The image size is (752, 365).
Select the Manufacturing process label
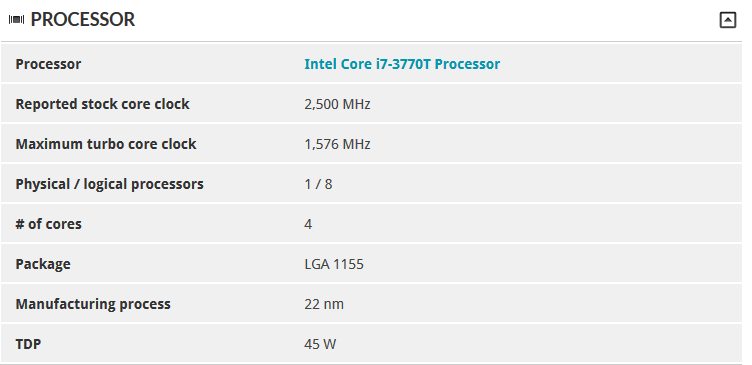(x=93, y=304)
